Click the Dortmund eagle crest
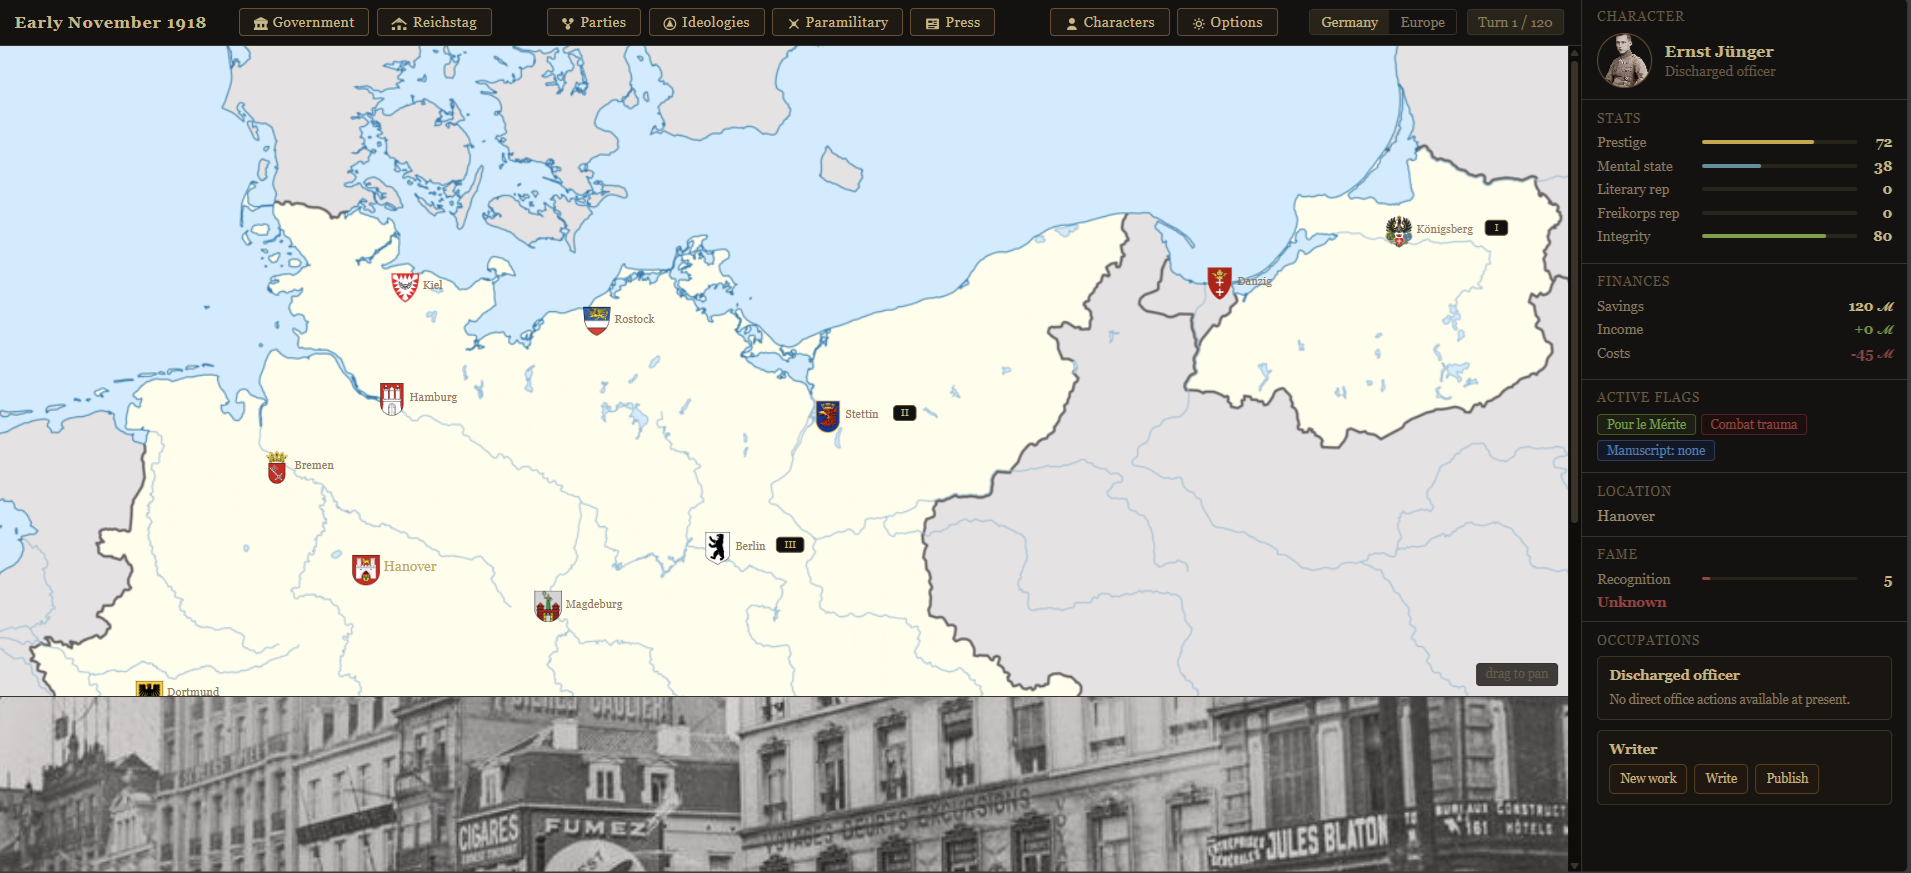 [x=149, y=690]
